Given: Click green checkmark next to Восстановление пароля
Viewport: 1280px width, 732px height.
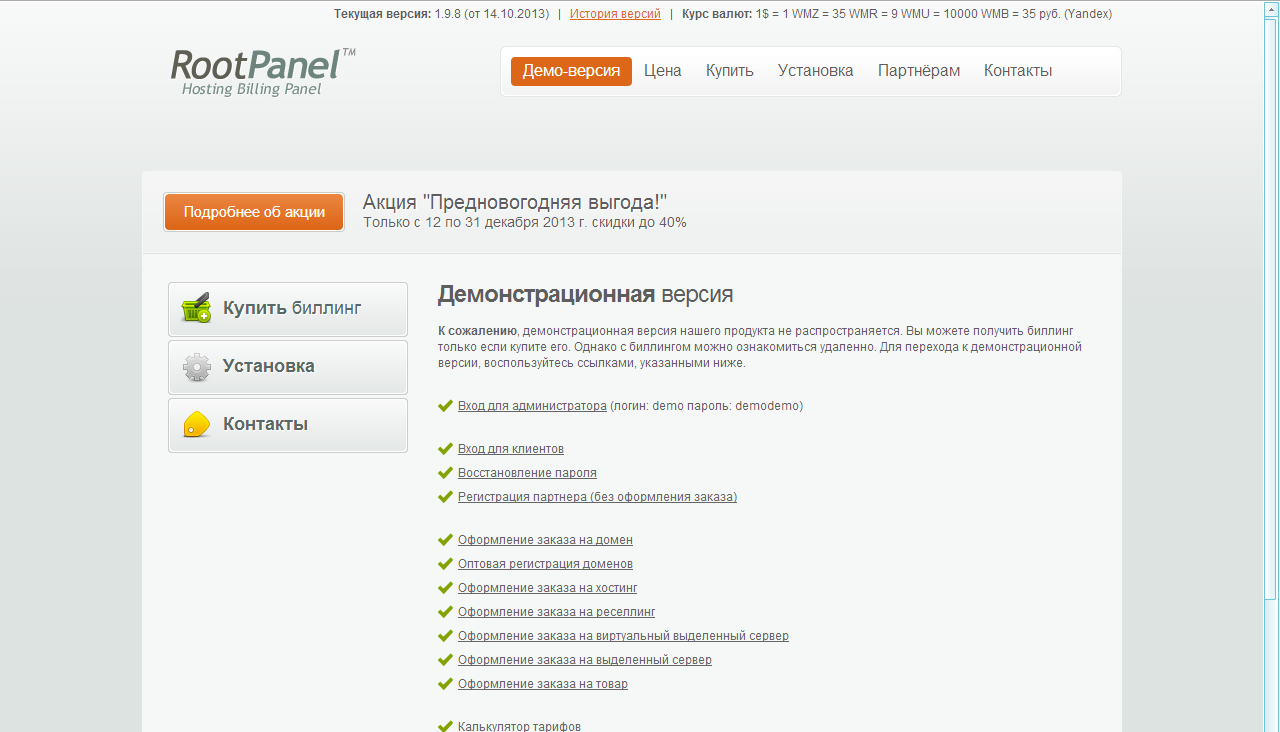Looking at the screenshot, I should coord(445,473).
